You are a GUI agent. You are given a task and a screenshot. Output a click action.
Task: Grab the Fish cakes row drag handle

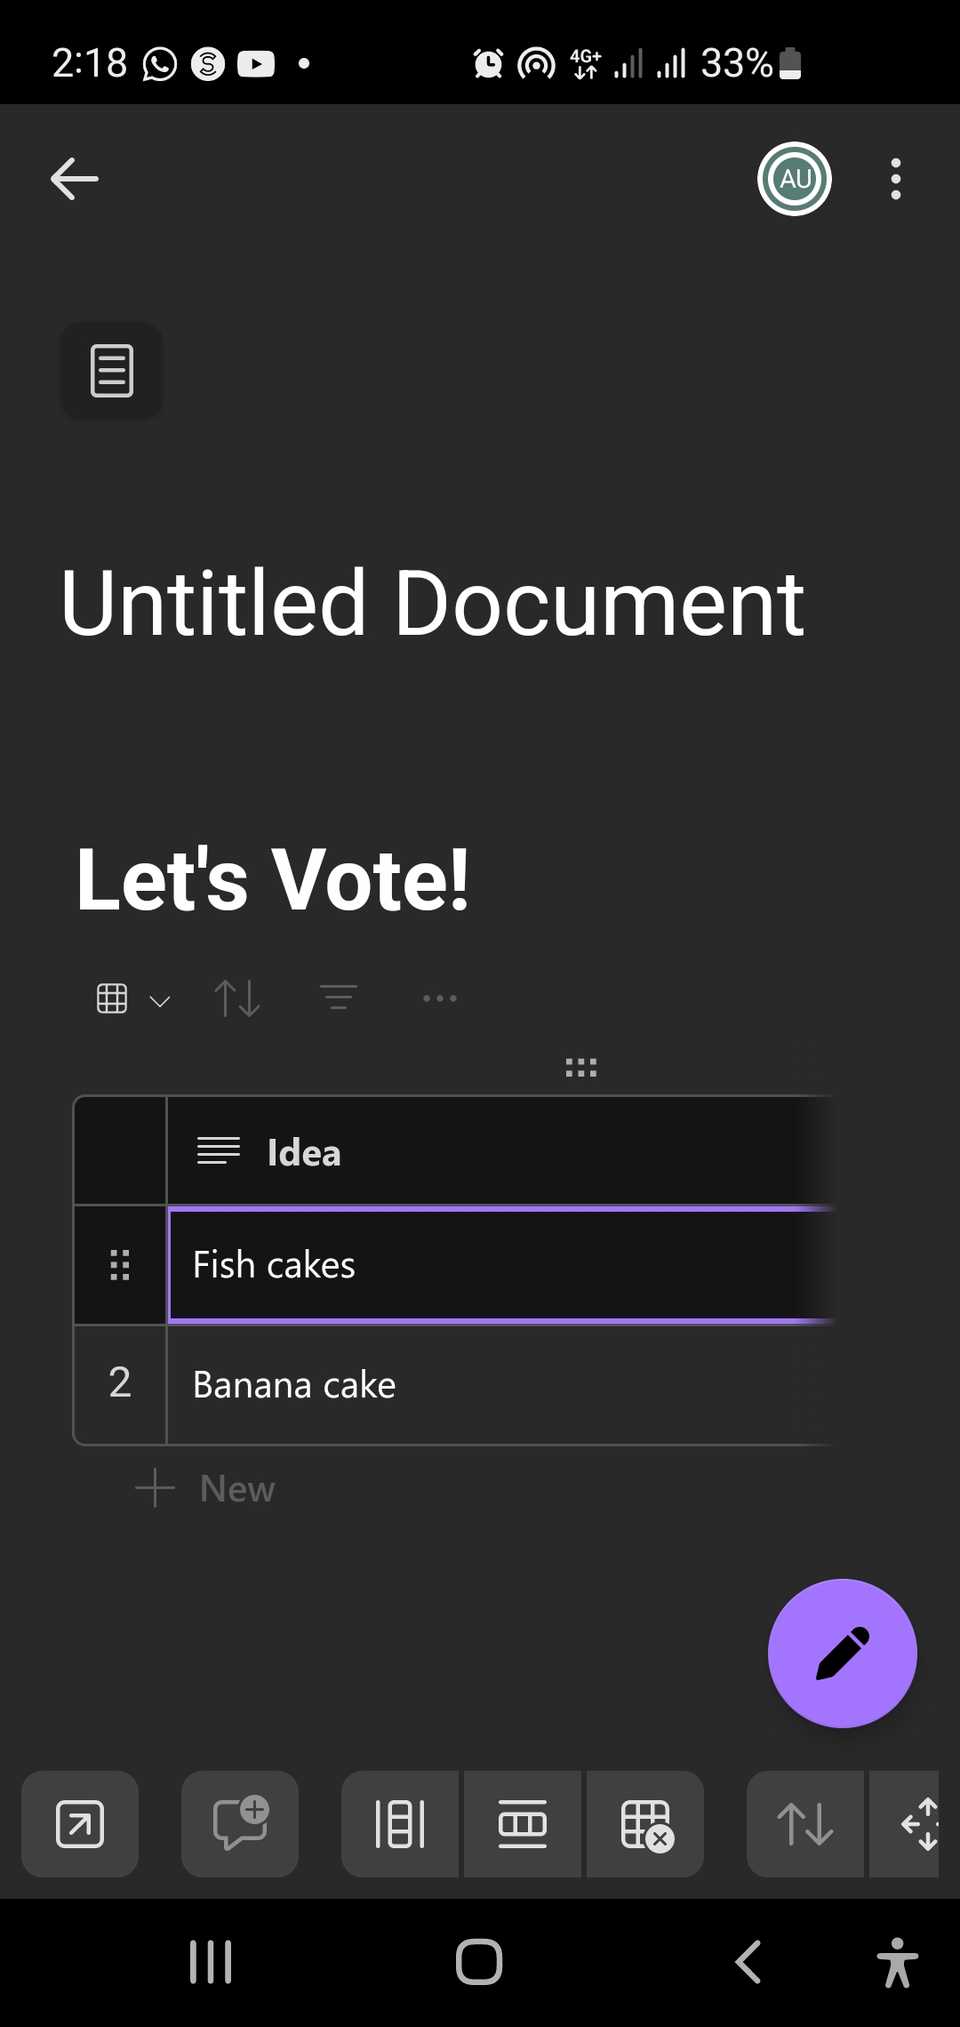[x=119, y=1264]
